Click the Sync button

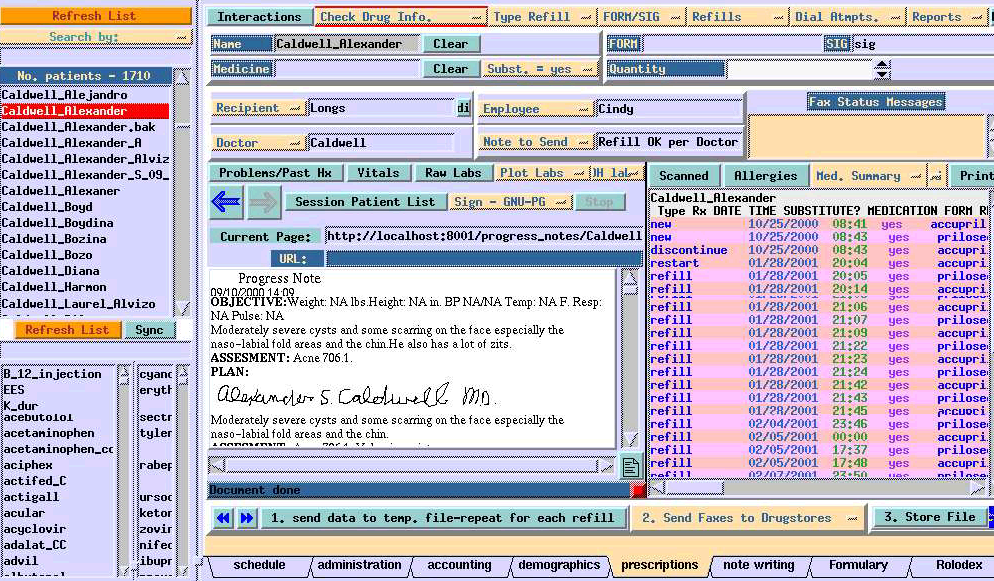tap(149, 330)
